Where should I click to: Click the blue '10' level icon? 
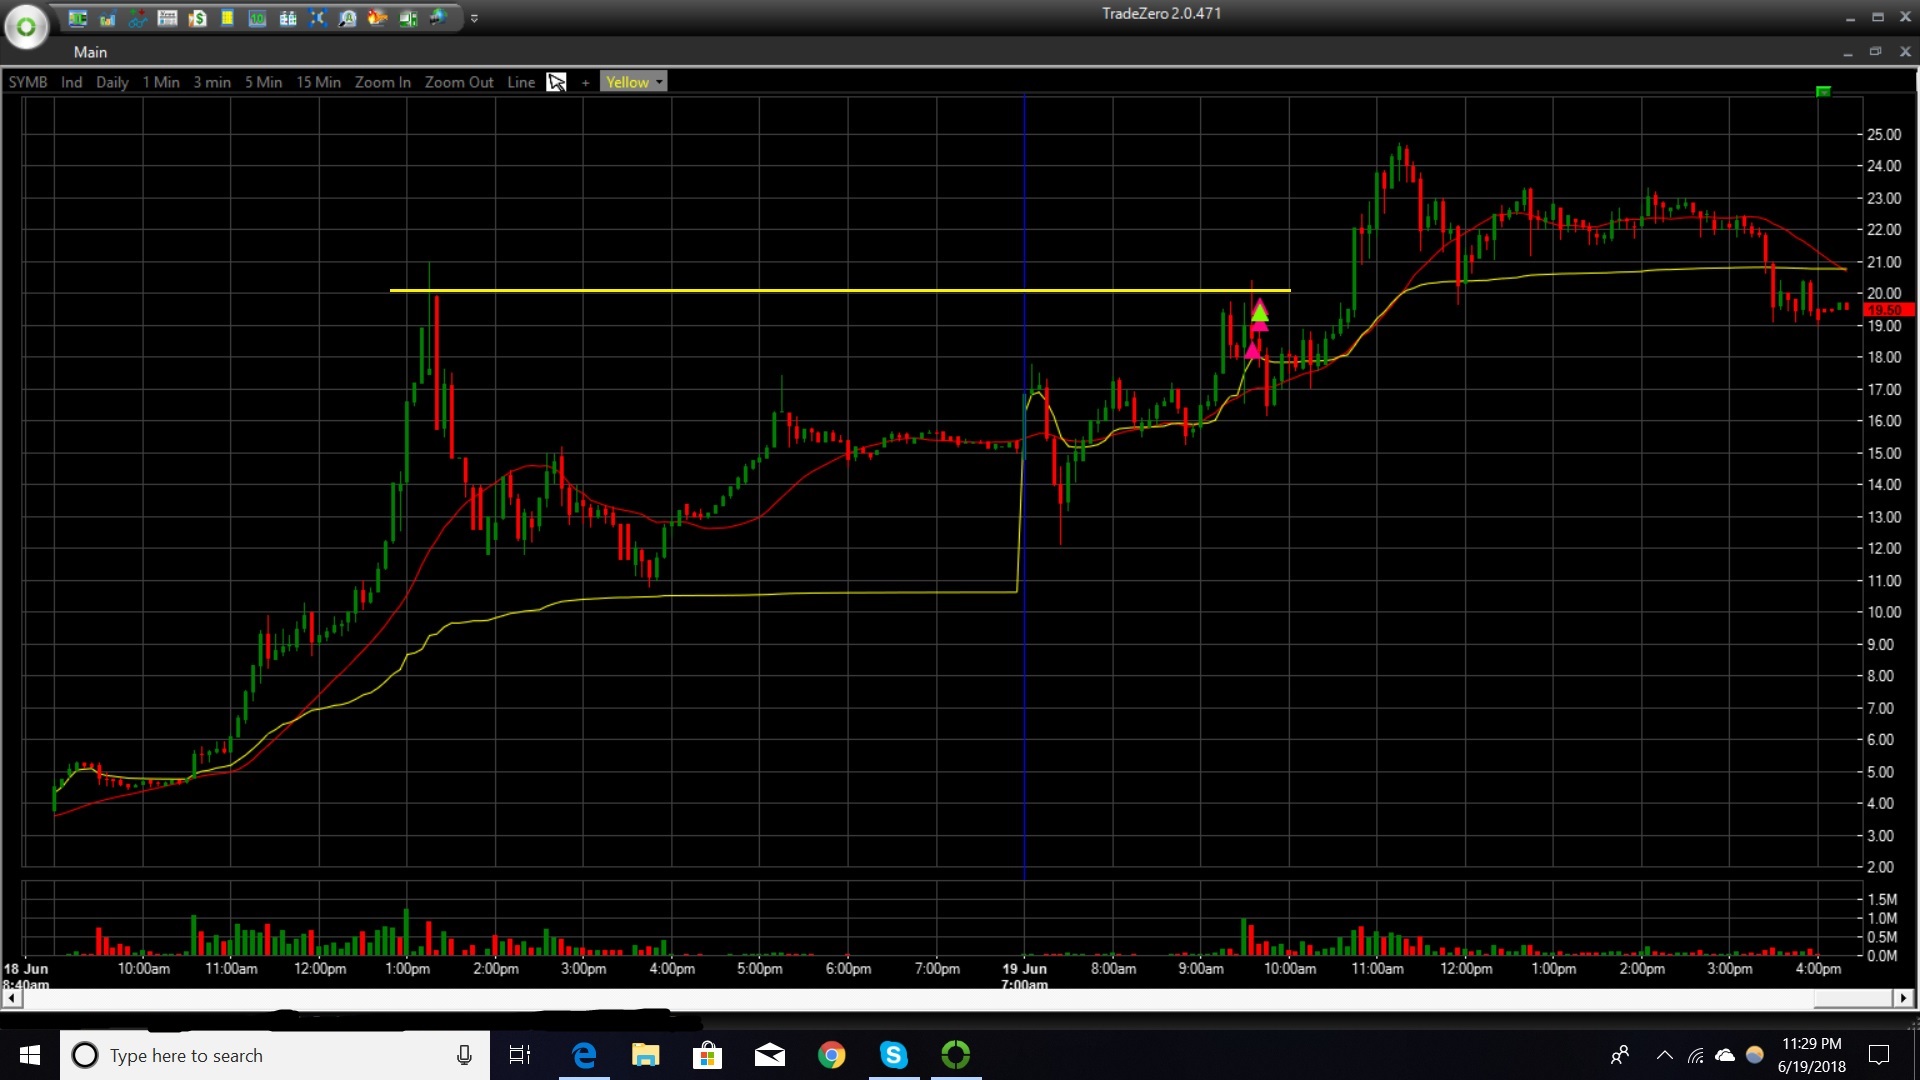(x=257, y=18)
